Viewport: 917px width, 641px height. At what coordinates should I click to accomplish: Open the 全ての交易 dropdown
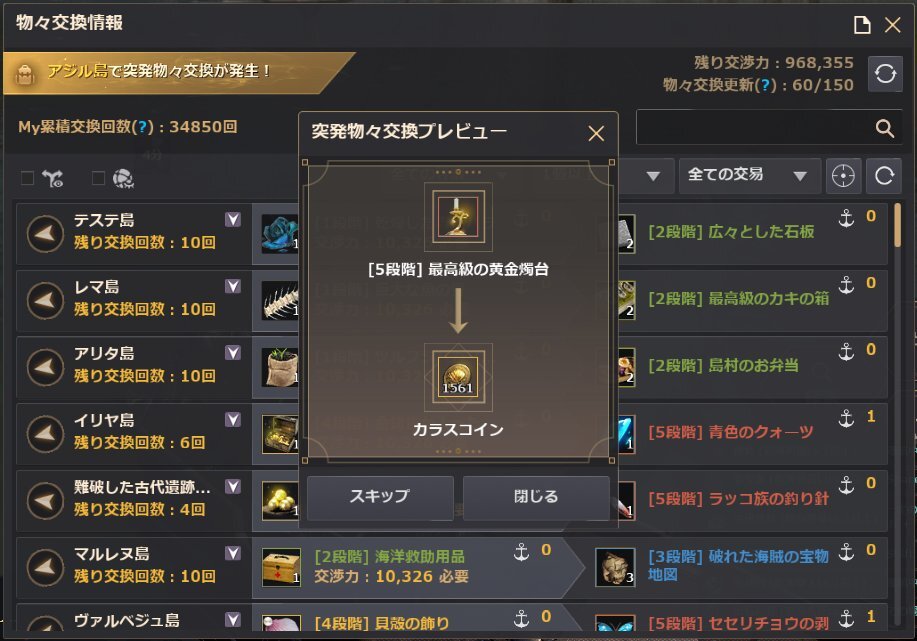[749, 175]
